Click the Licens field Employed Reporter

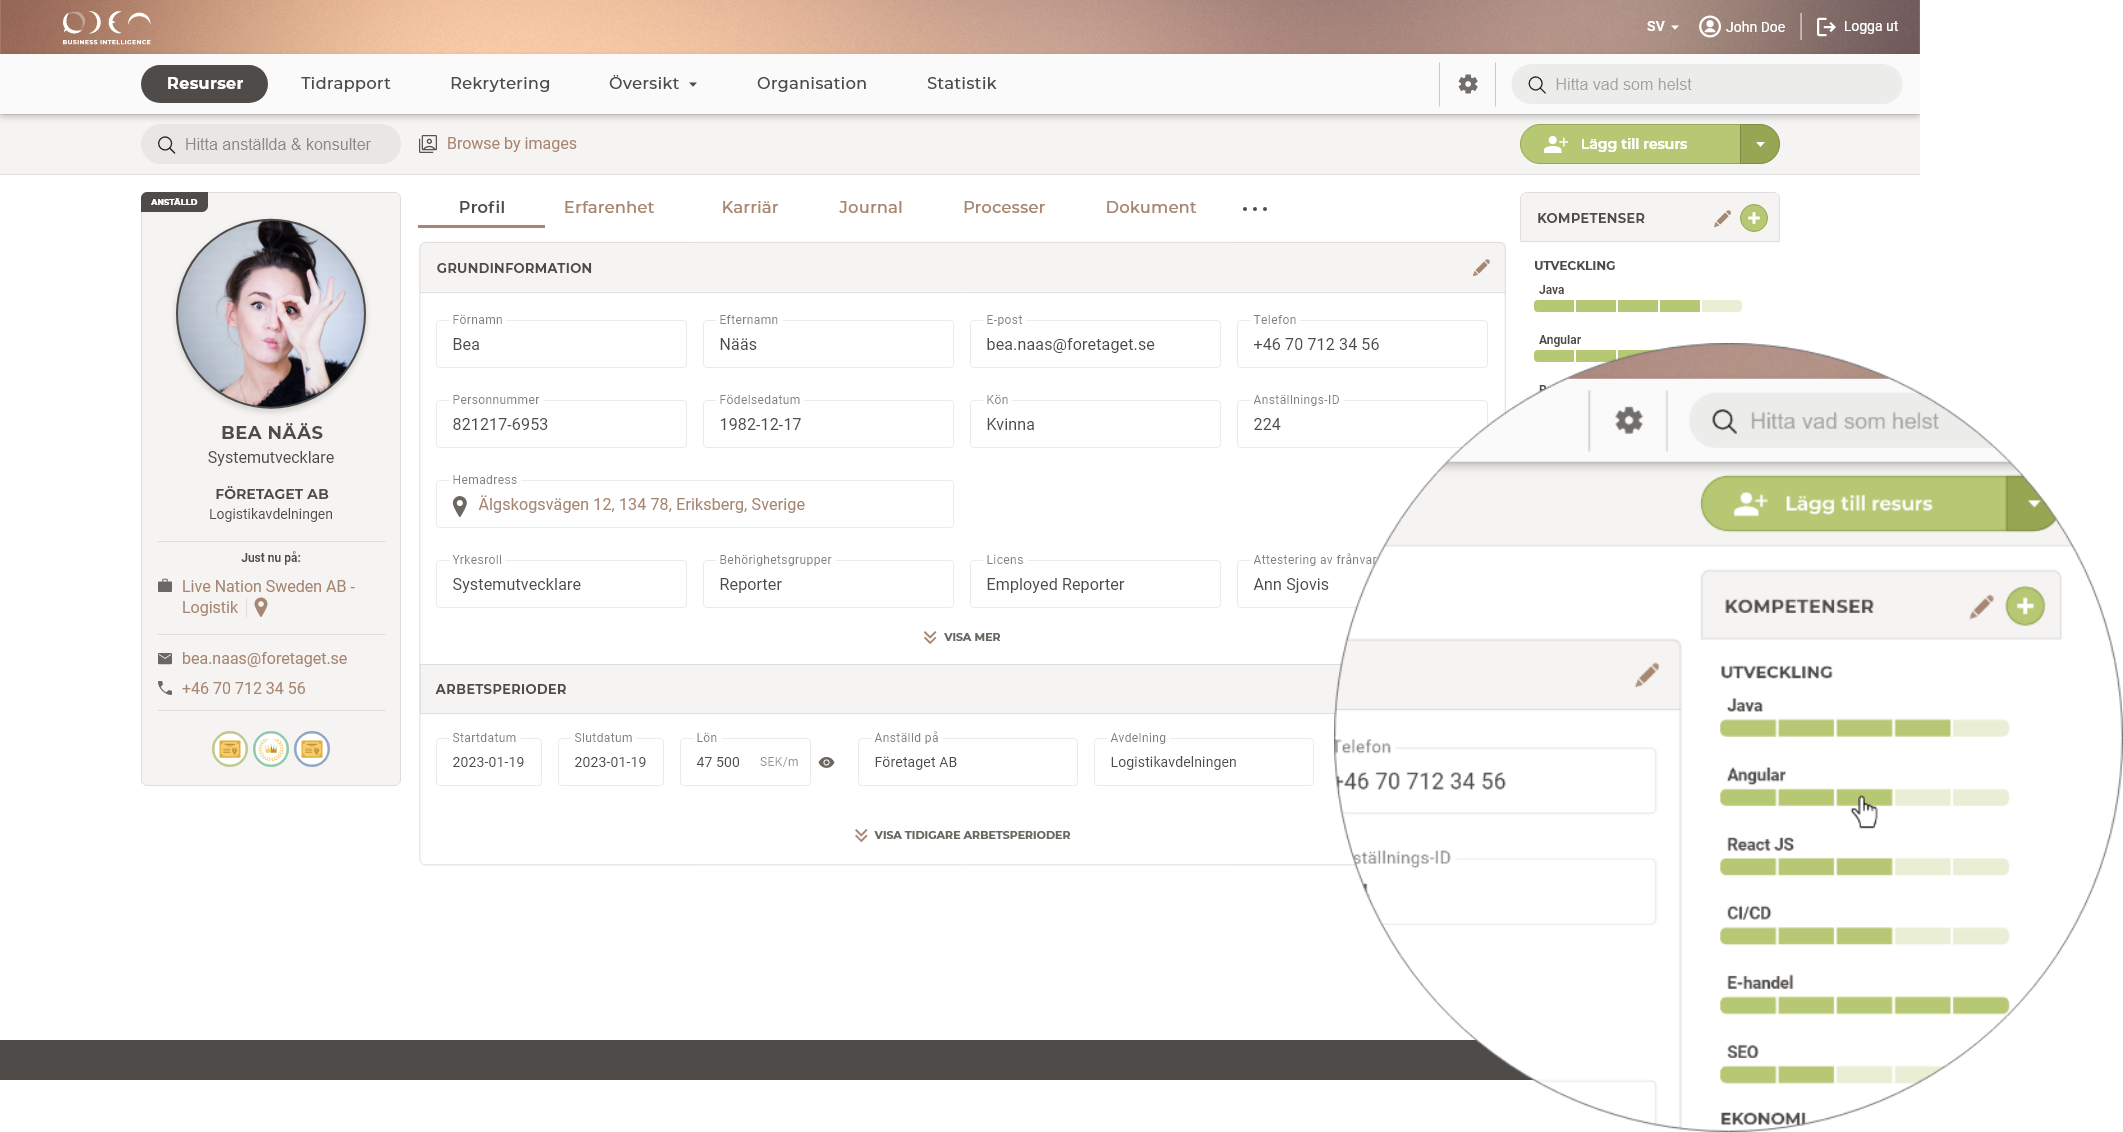tap(1095, 584)
